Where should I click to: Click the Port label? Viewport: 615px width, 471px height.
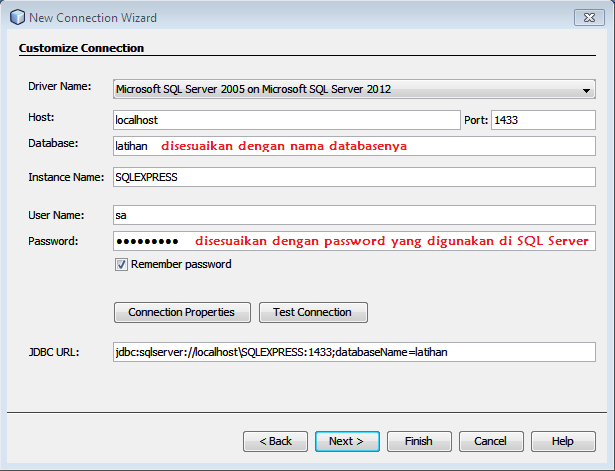point(476,120)
